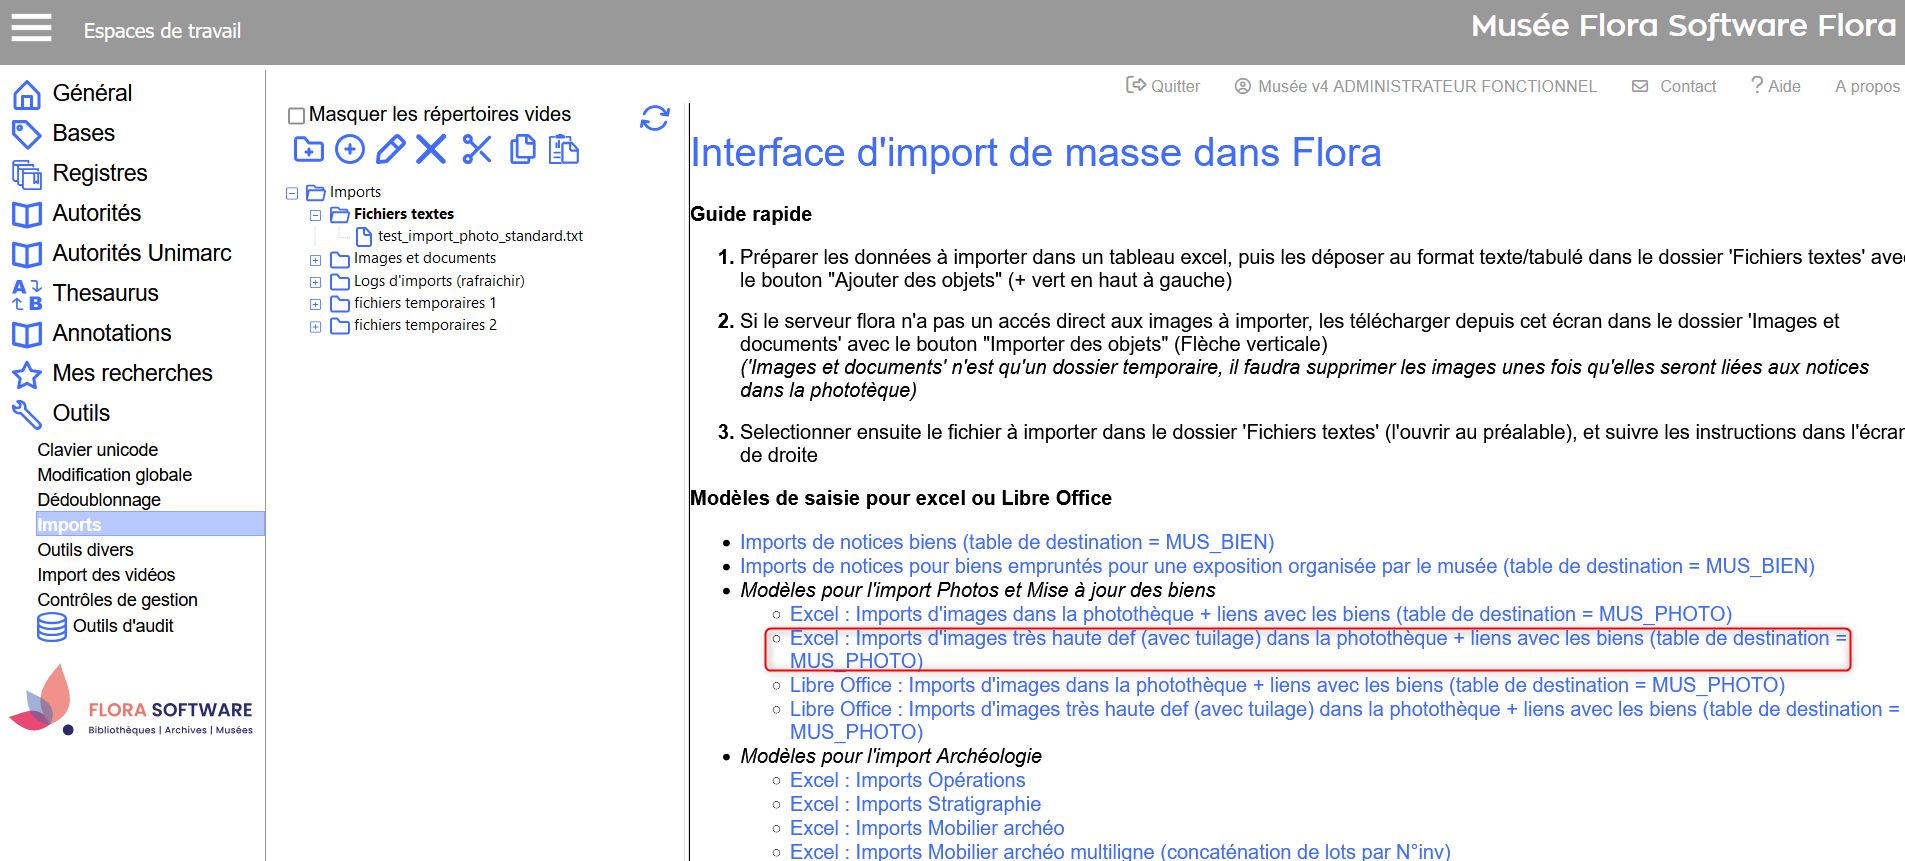
Task: Click the Flora Software logo
Action: click(x=131, y=702)
